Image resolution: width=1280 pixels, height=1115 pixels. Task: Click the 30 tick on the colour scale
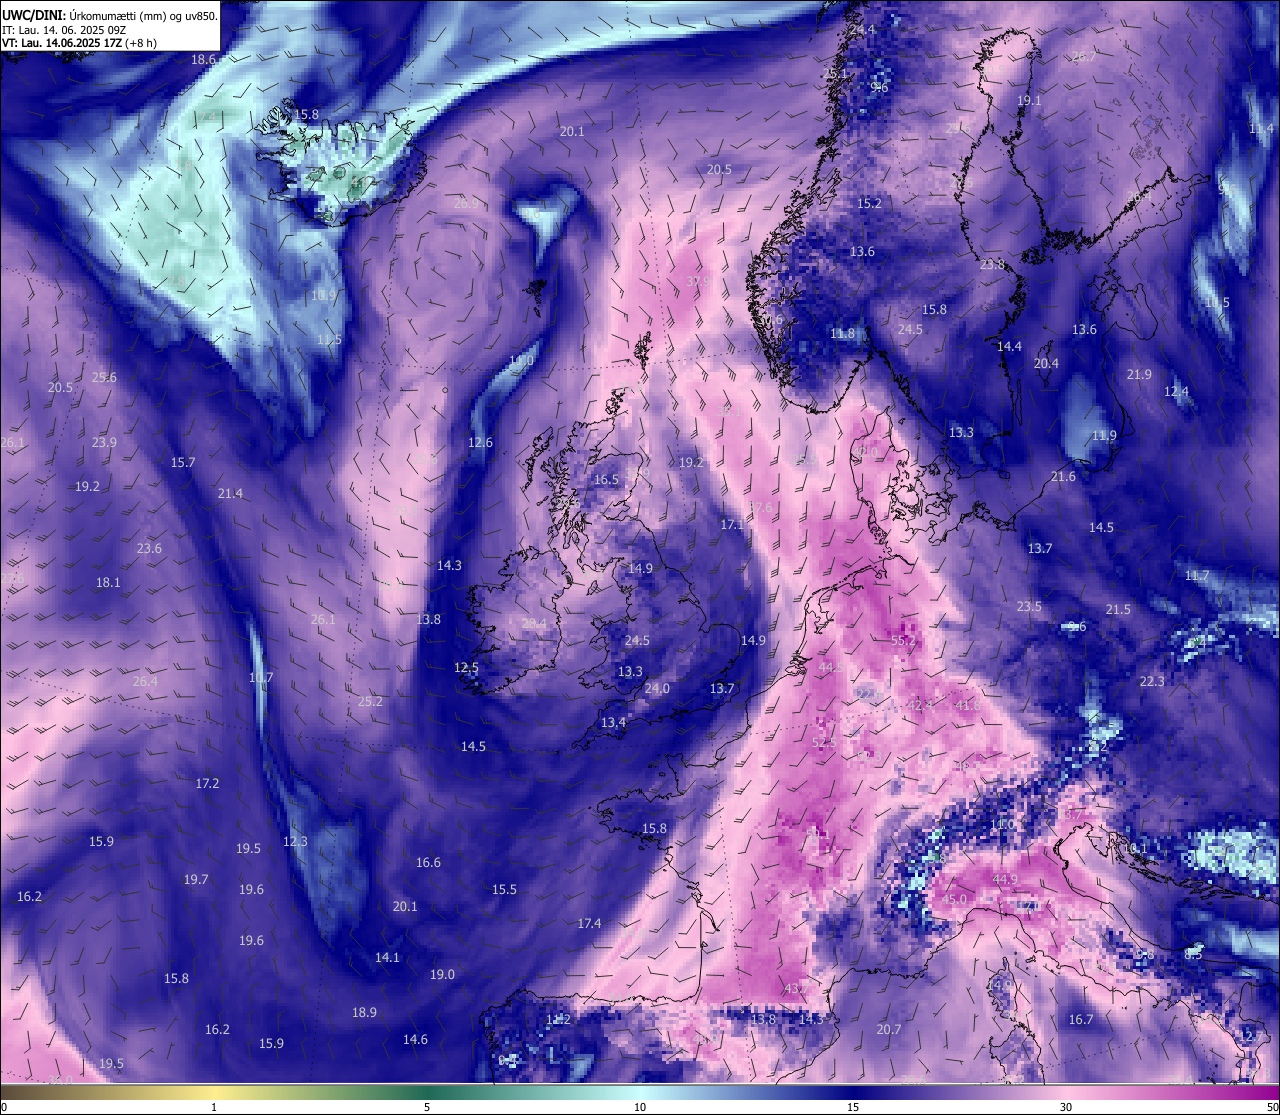(x=1066, y=1107)
